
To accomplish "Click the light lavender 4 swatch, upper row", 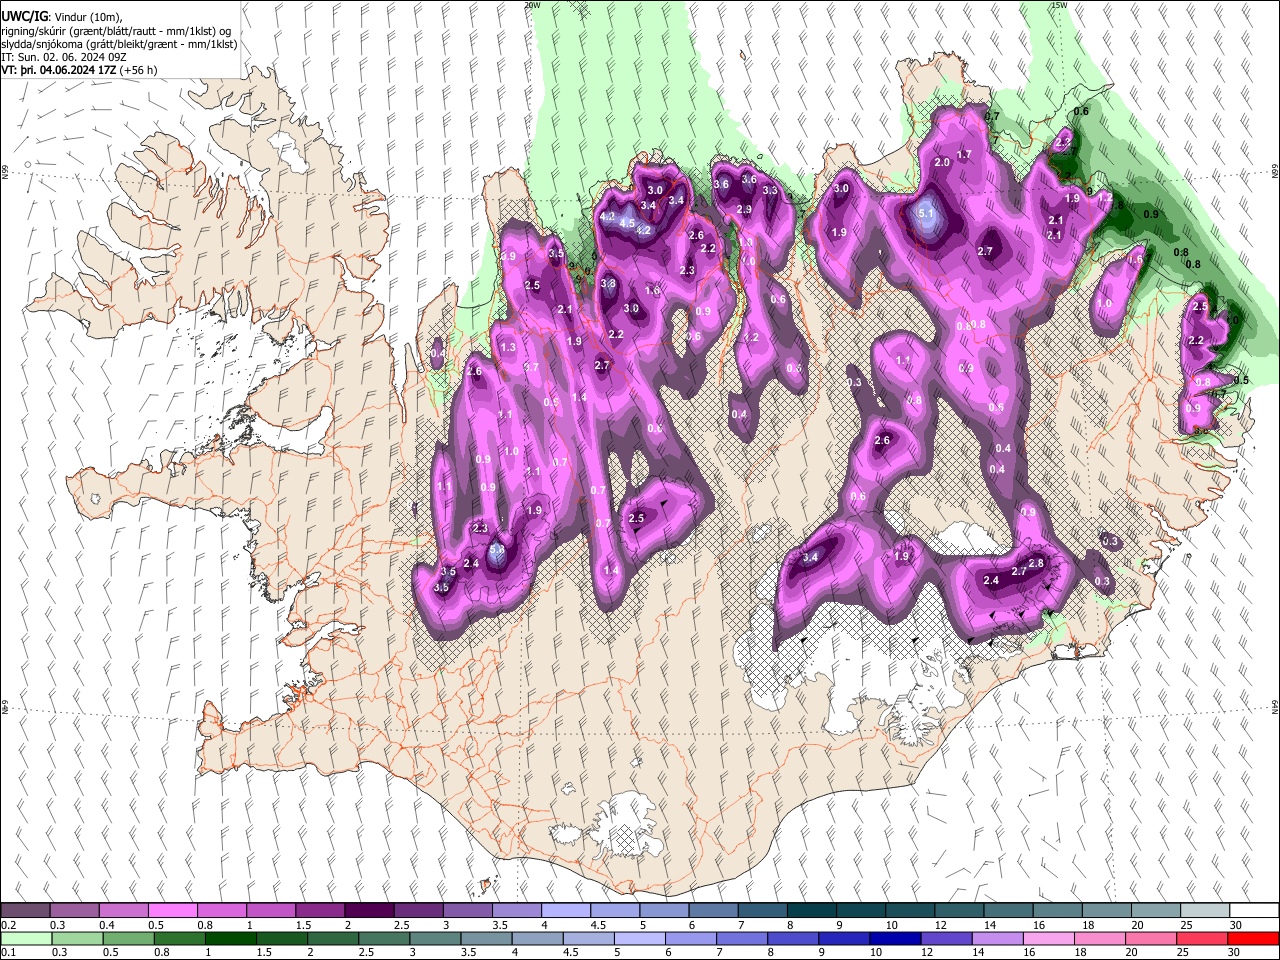I will 565,911.
